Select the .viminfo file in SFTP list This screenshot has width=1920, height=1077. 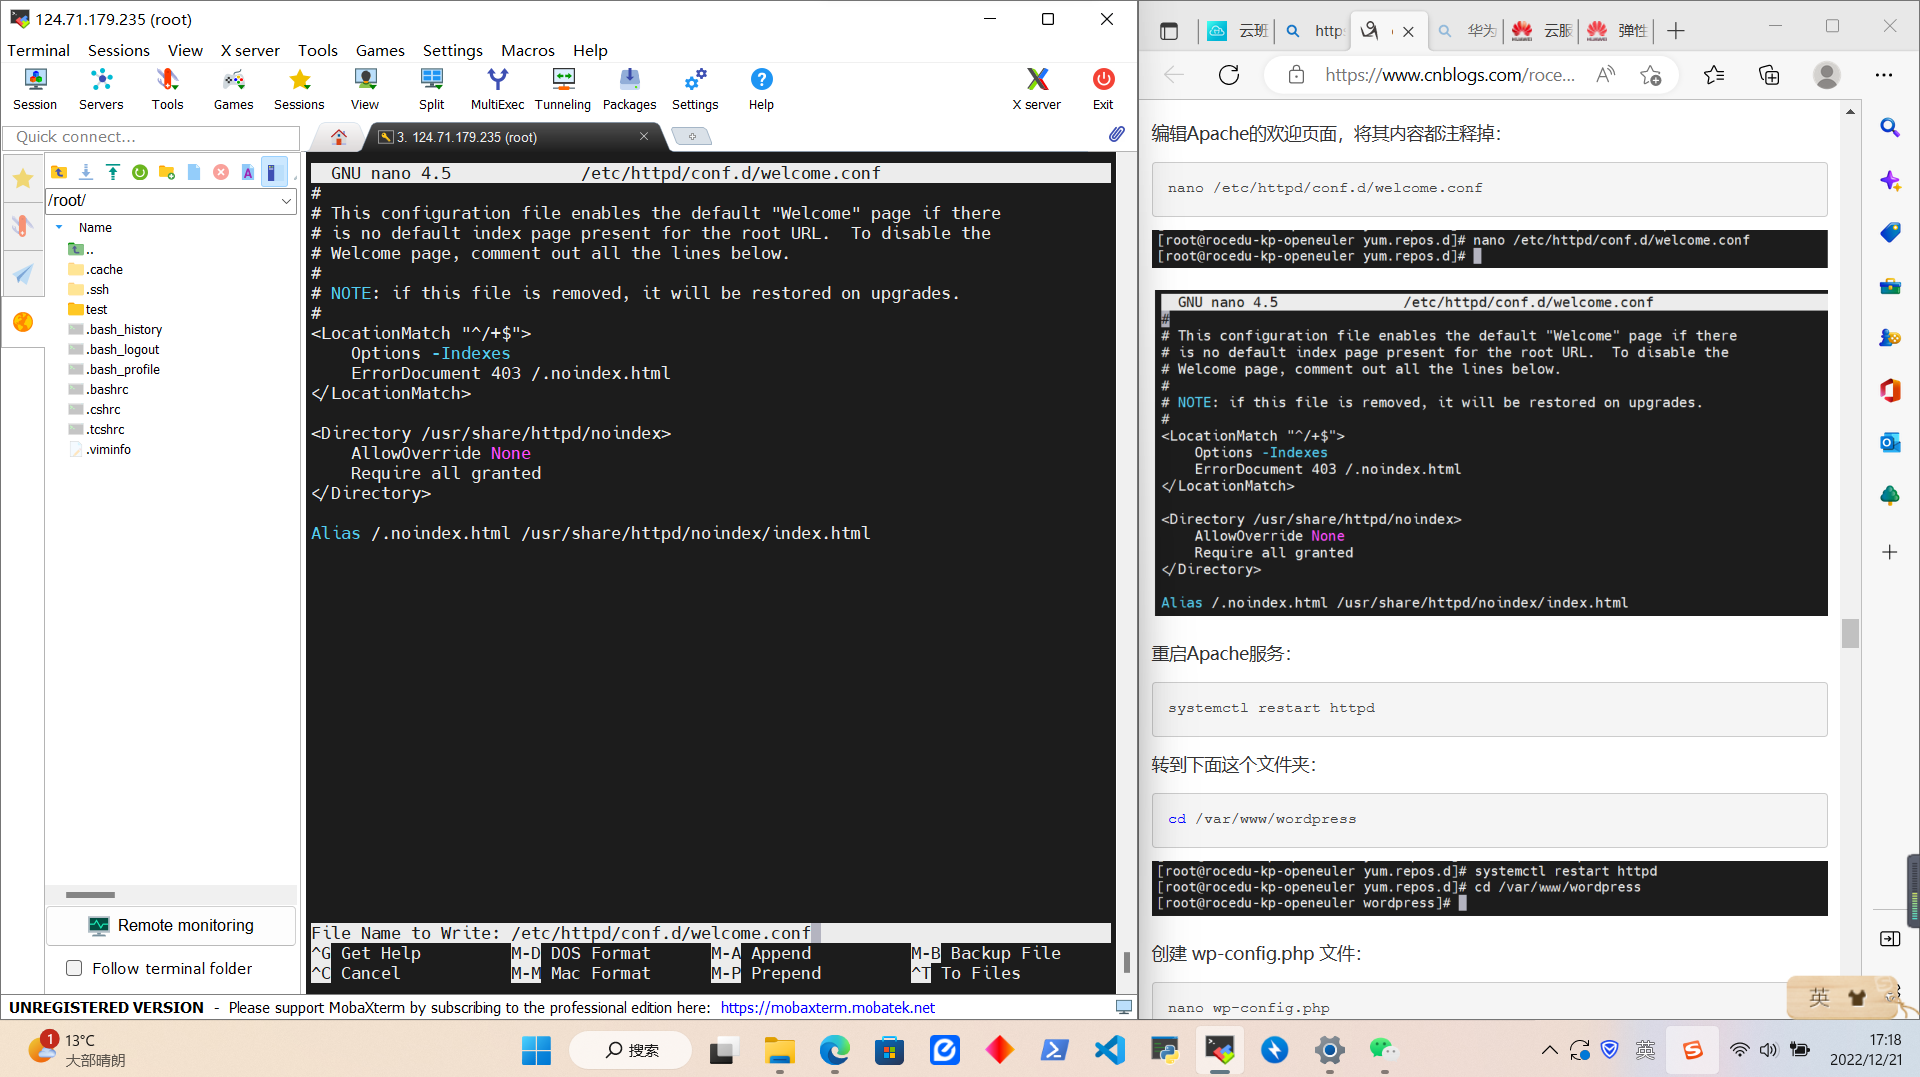coord(108,449)
